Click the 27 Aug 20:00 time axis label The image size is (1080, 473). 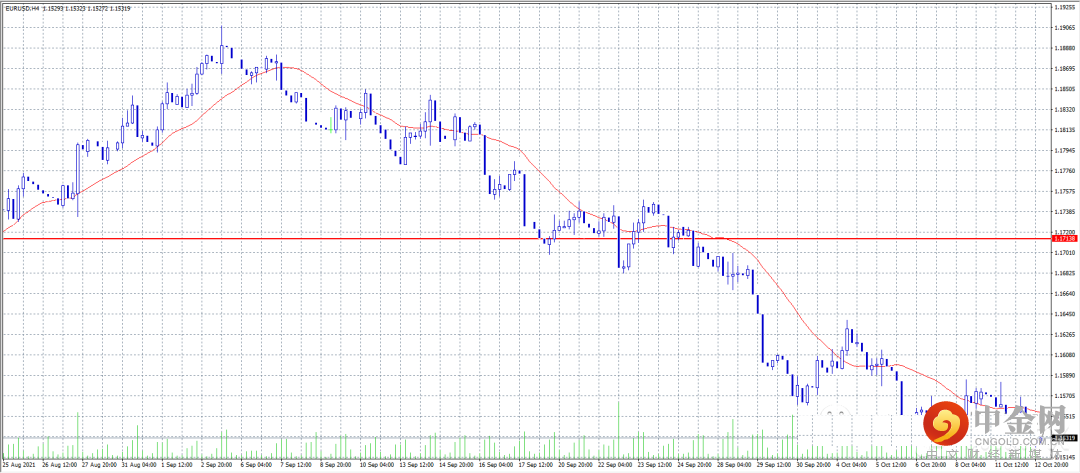99,465
